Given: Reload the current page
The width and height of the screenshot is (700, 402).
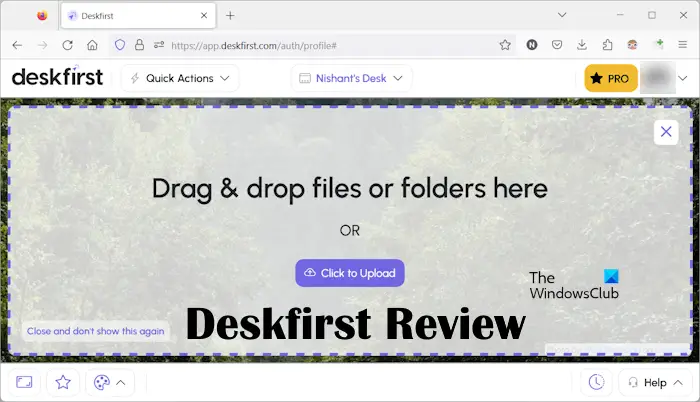Looking at the screenshot, I should [67, 45].
